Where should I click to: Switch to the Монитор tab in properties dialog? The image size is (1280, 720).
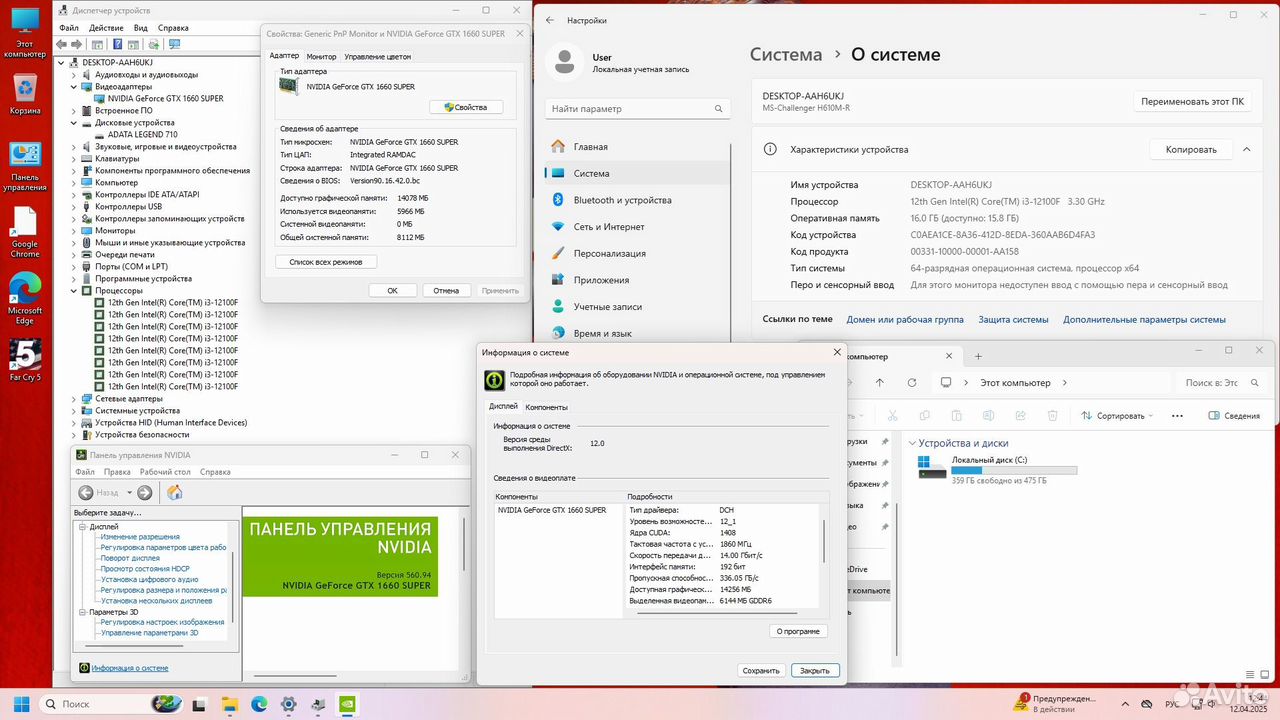click(x=322, y=56)
